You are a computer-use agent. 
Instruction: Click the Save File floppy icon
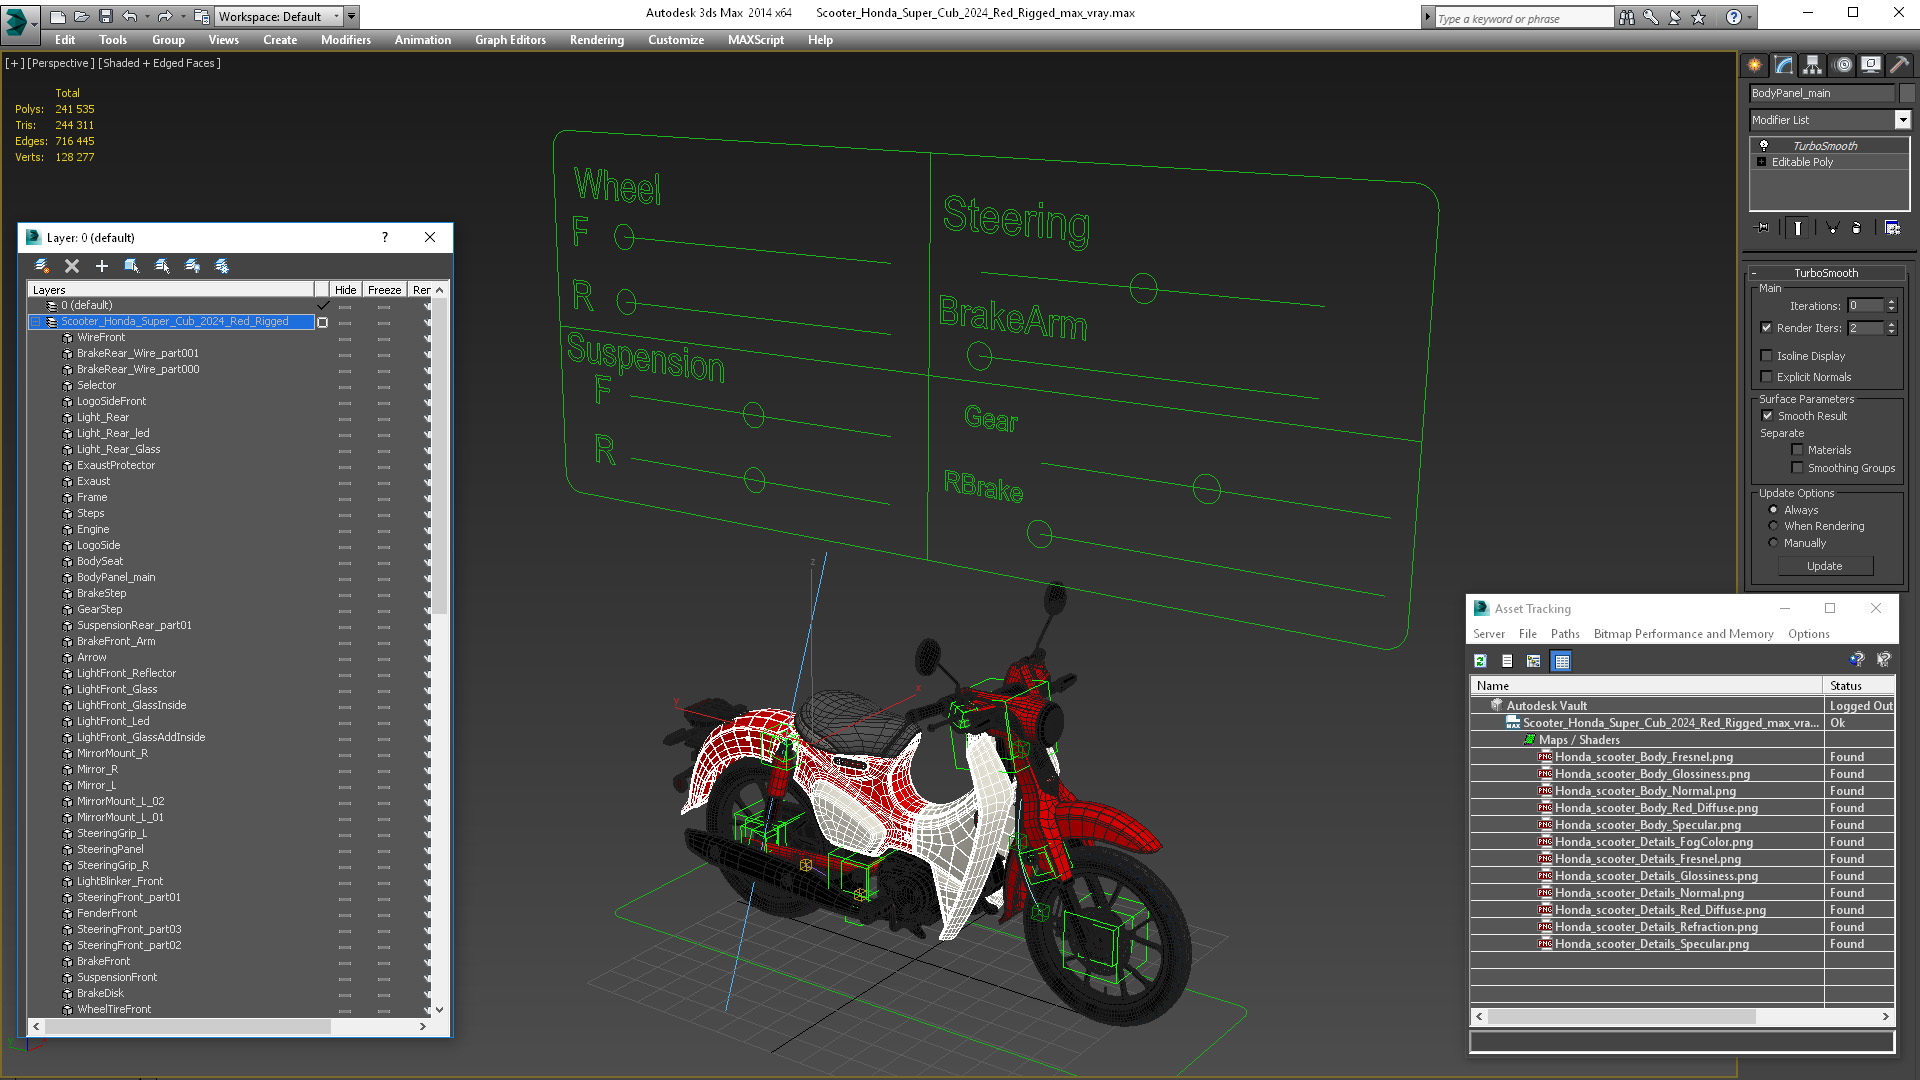104,16
